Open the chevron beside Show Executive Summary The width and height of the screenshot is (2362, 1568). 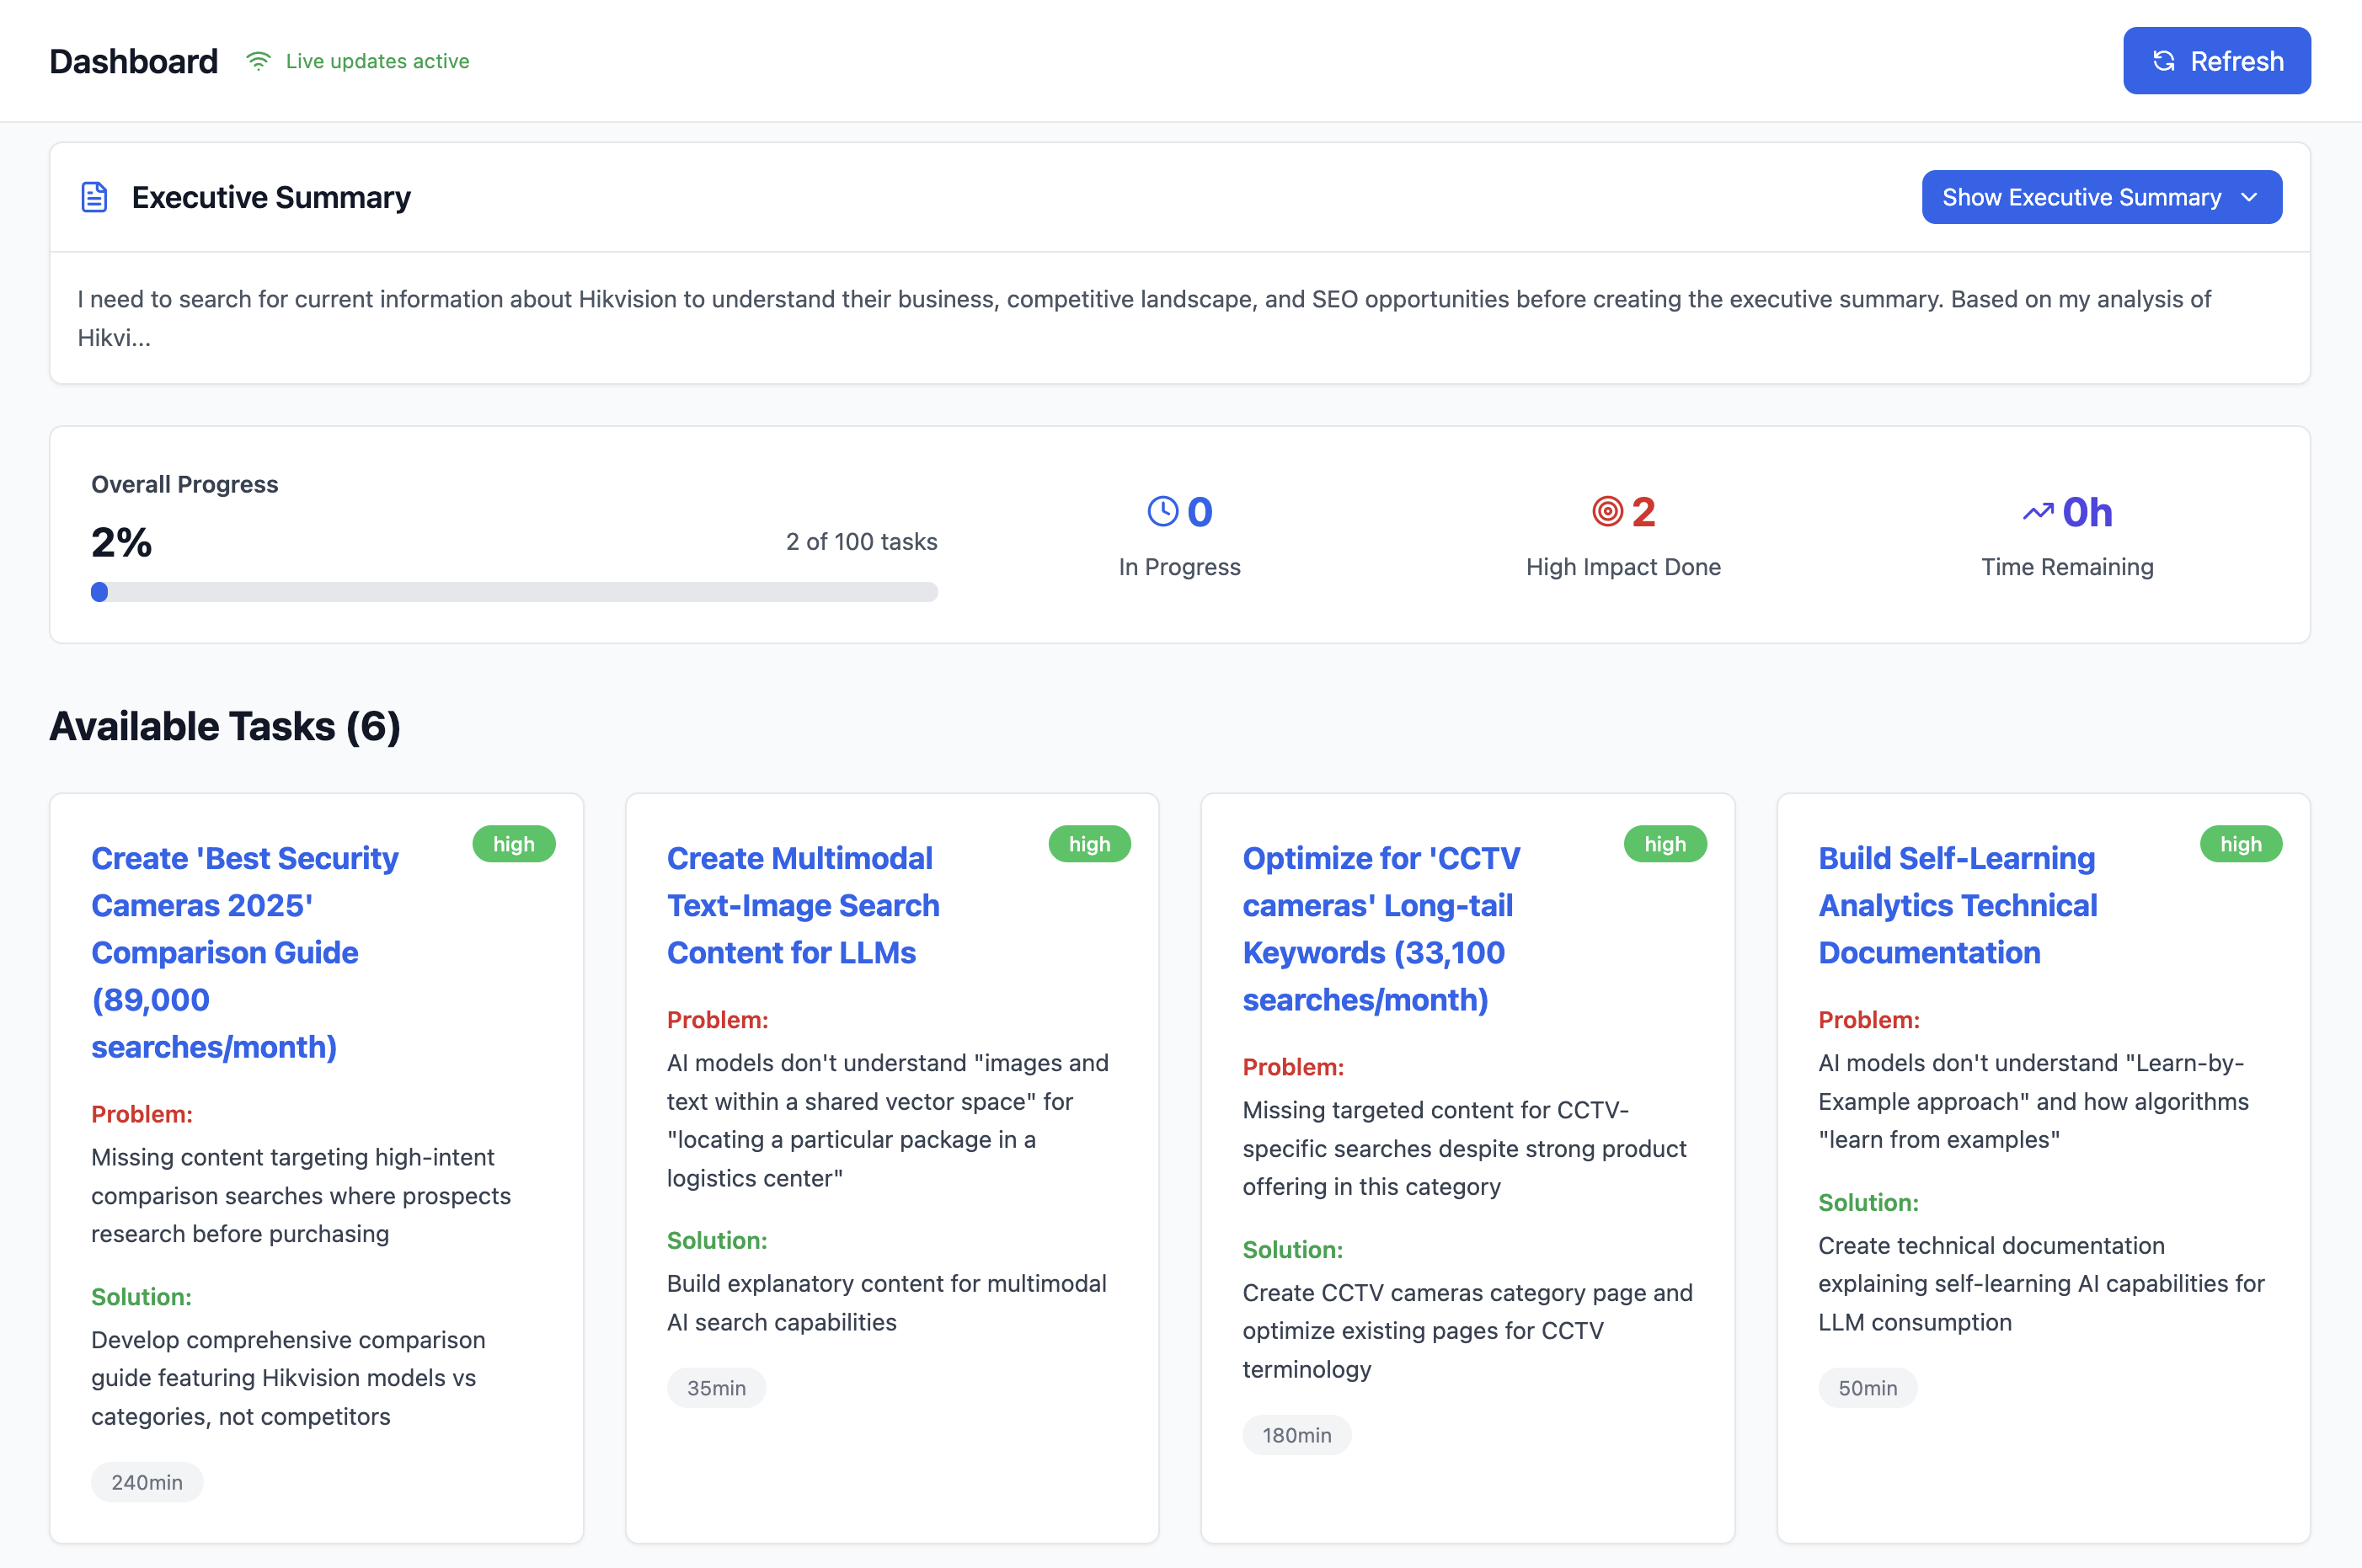click(x=2249, y=197)
